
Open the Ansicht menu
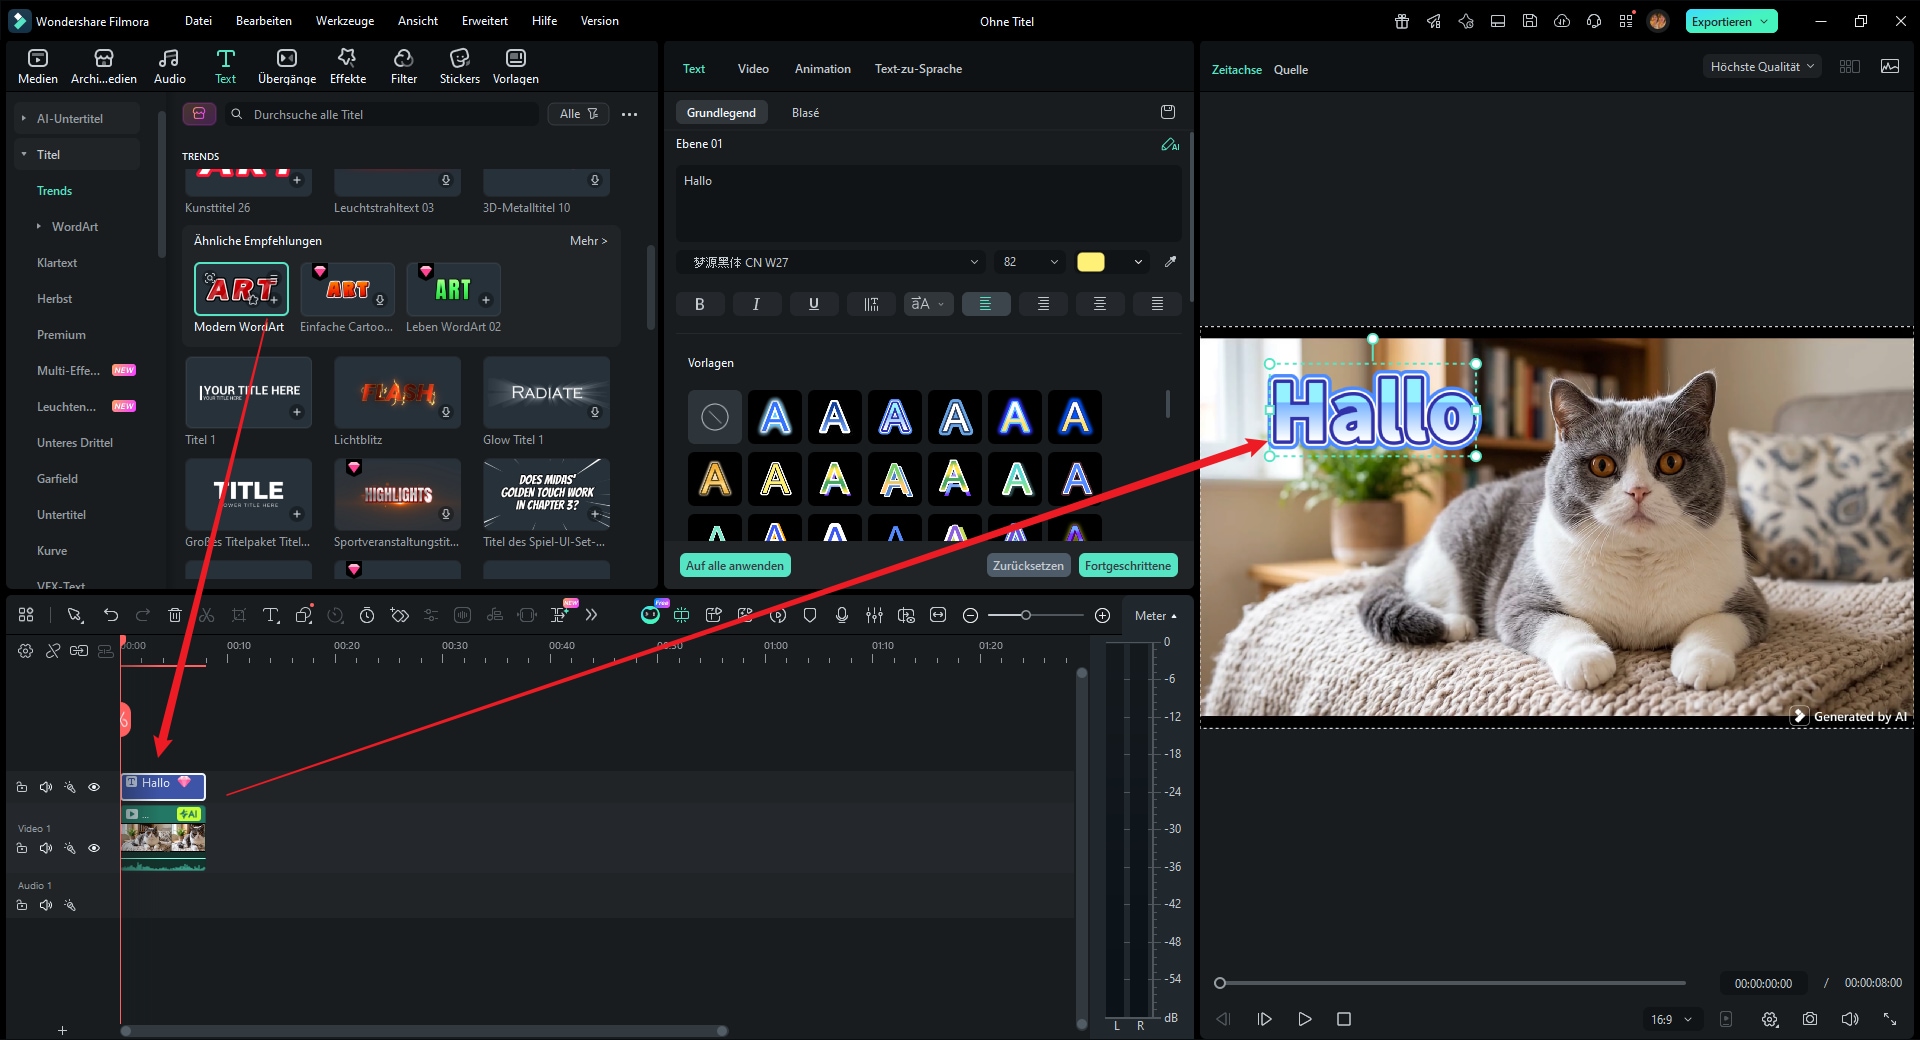point(418,21)
